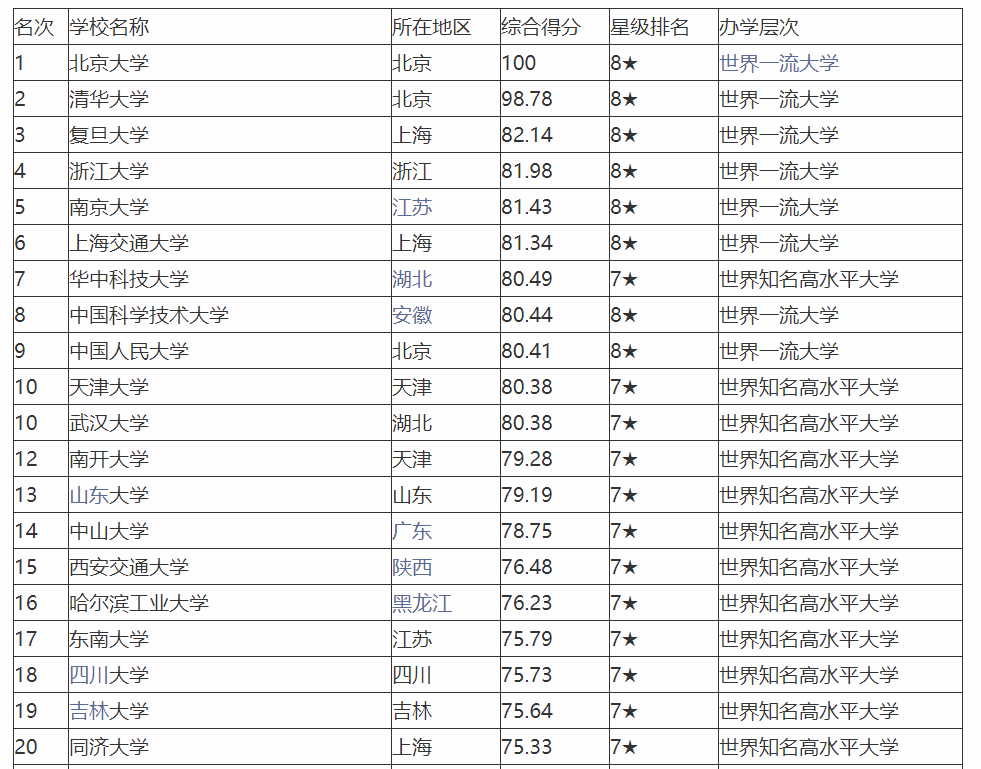Screen dimensions: 981x769
Task: Click the 星级排名 header cell
Action: pyautogui.click(x=664, y=27)
